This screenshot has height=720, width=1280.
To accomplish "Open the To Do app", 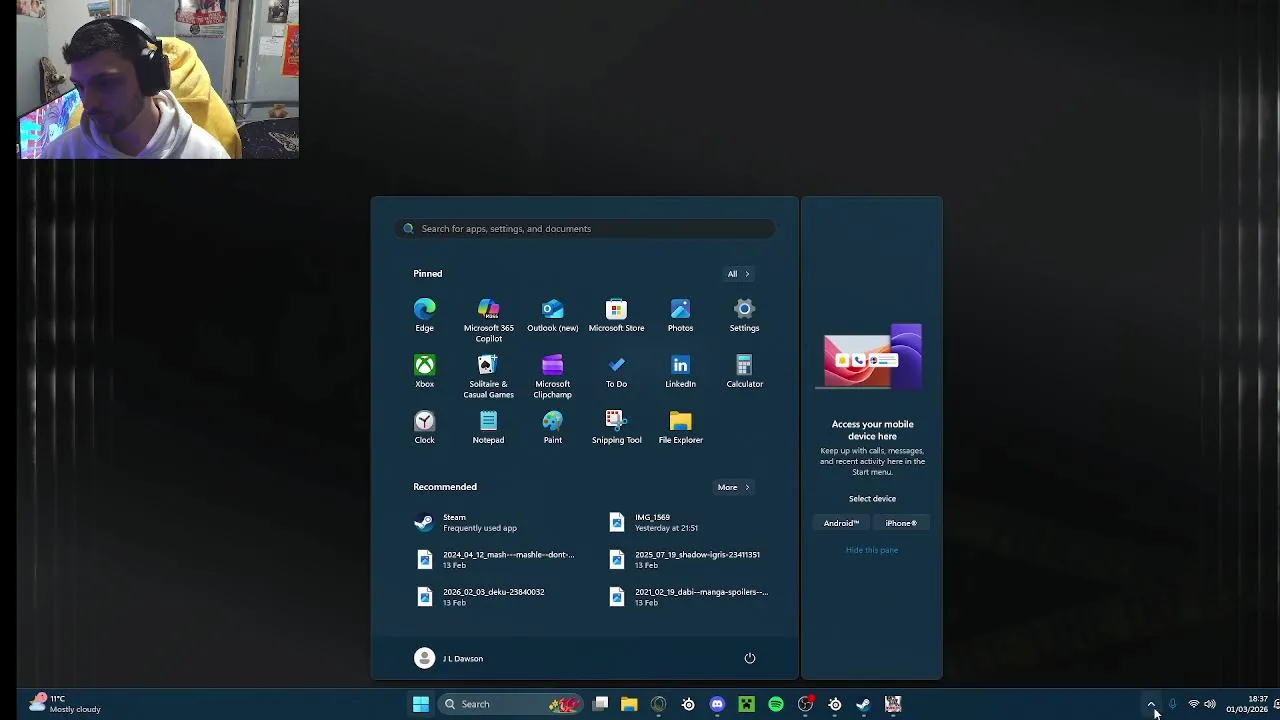I will click(x=616, y=371).
